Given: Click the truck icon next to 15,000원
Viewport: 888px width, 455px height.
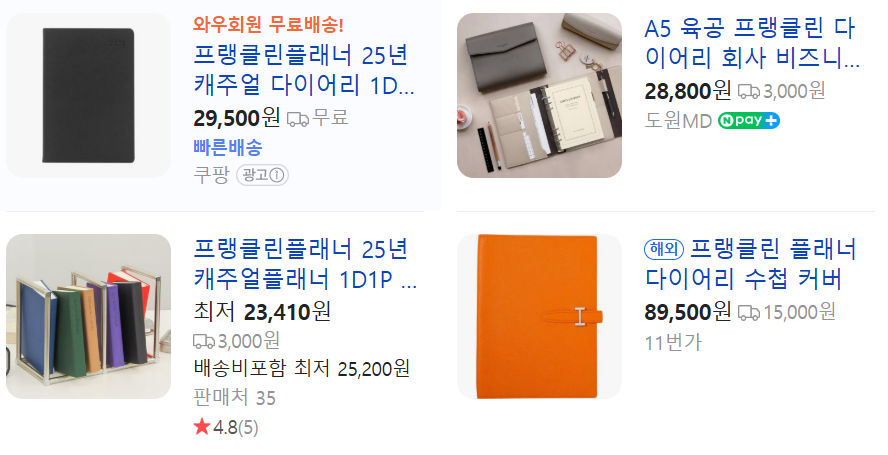Looking at the screenshot, I should click(749, 313).
